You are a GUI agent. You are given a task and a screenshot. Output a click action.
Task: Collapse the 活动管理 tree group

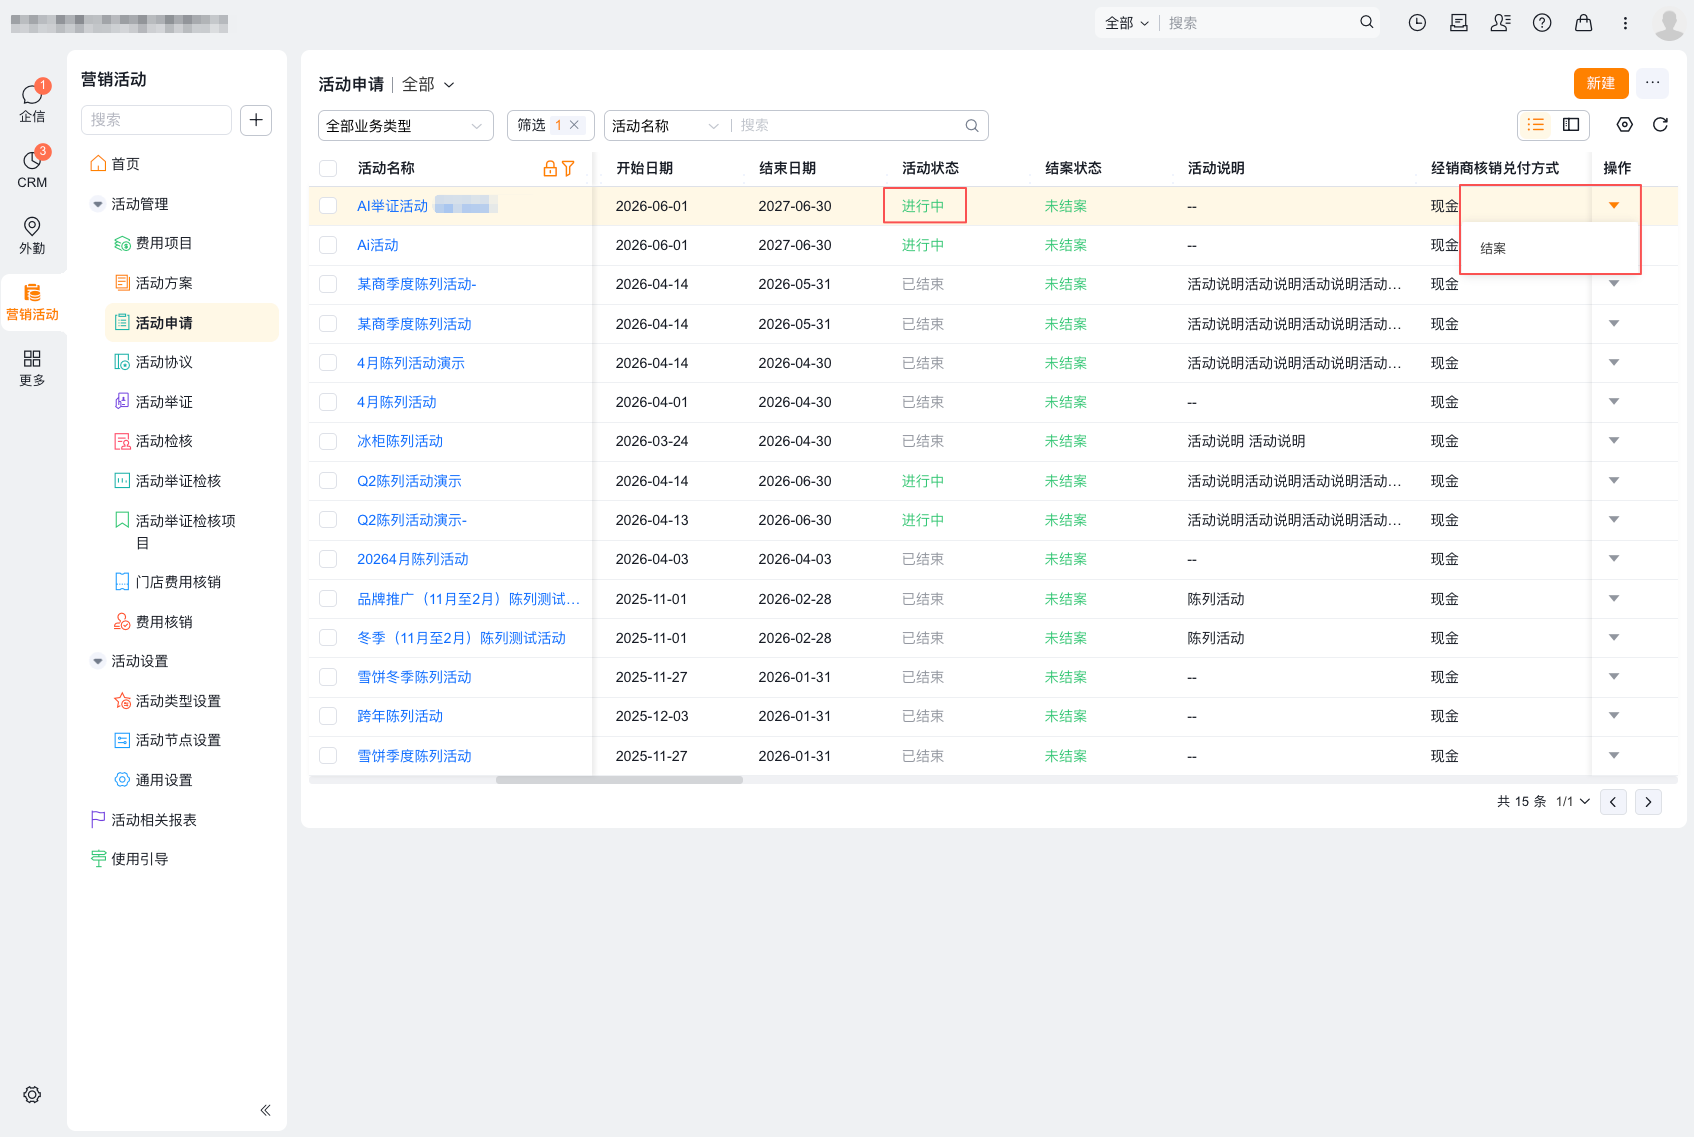pyautogui.click(x=97, y=204)
